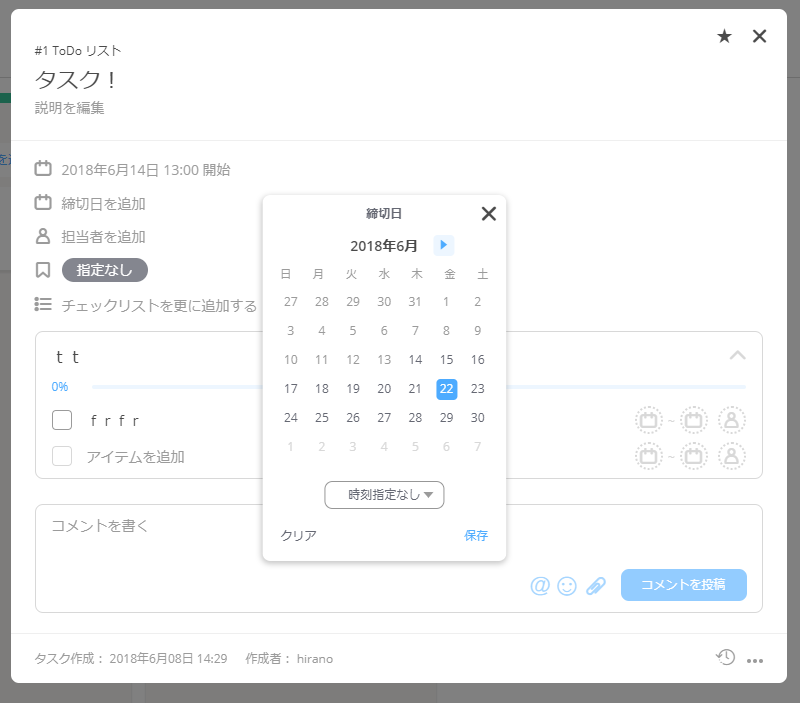Close the deadline date picker popup
The width and height of the screenshot is (800, 703).
488,213
